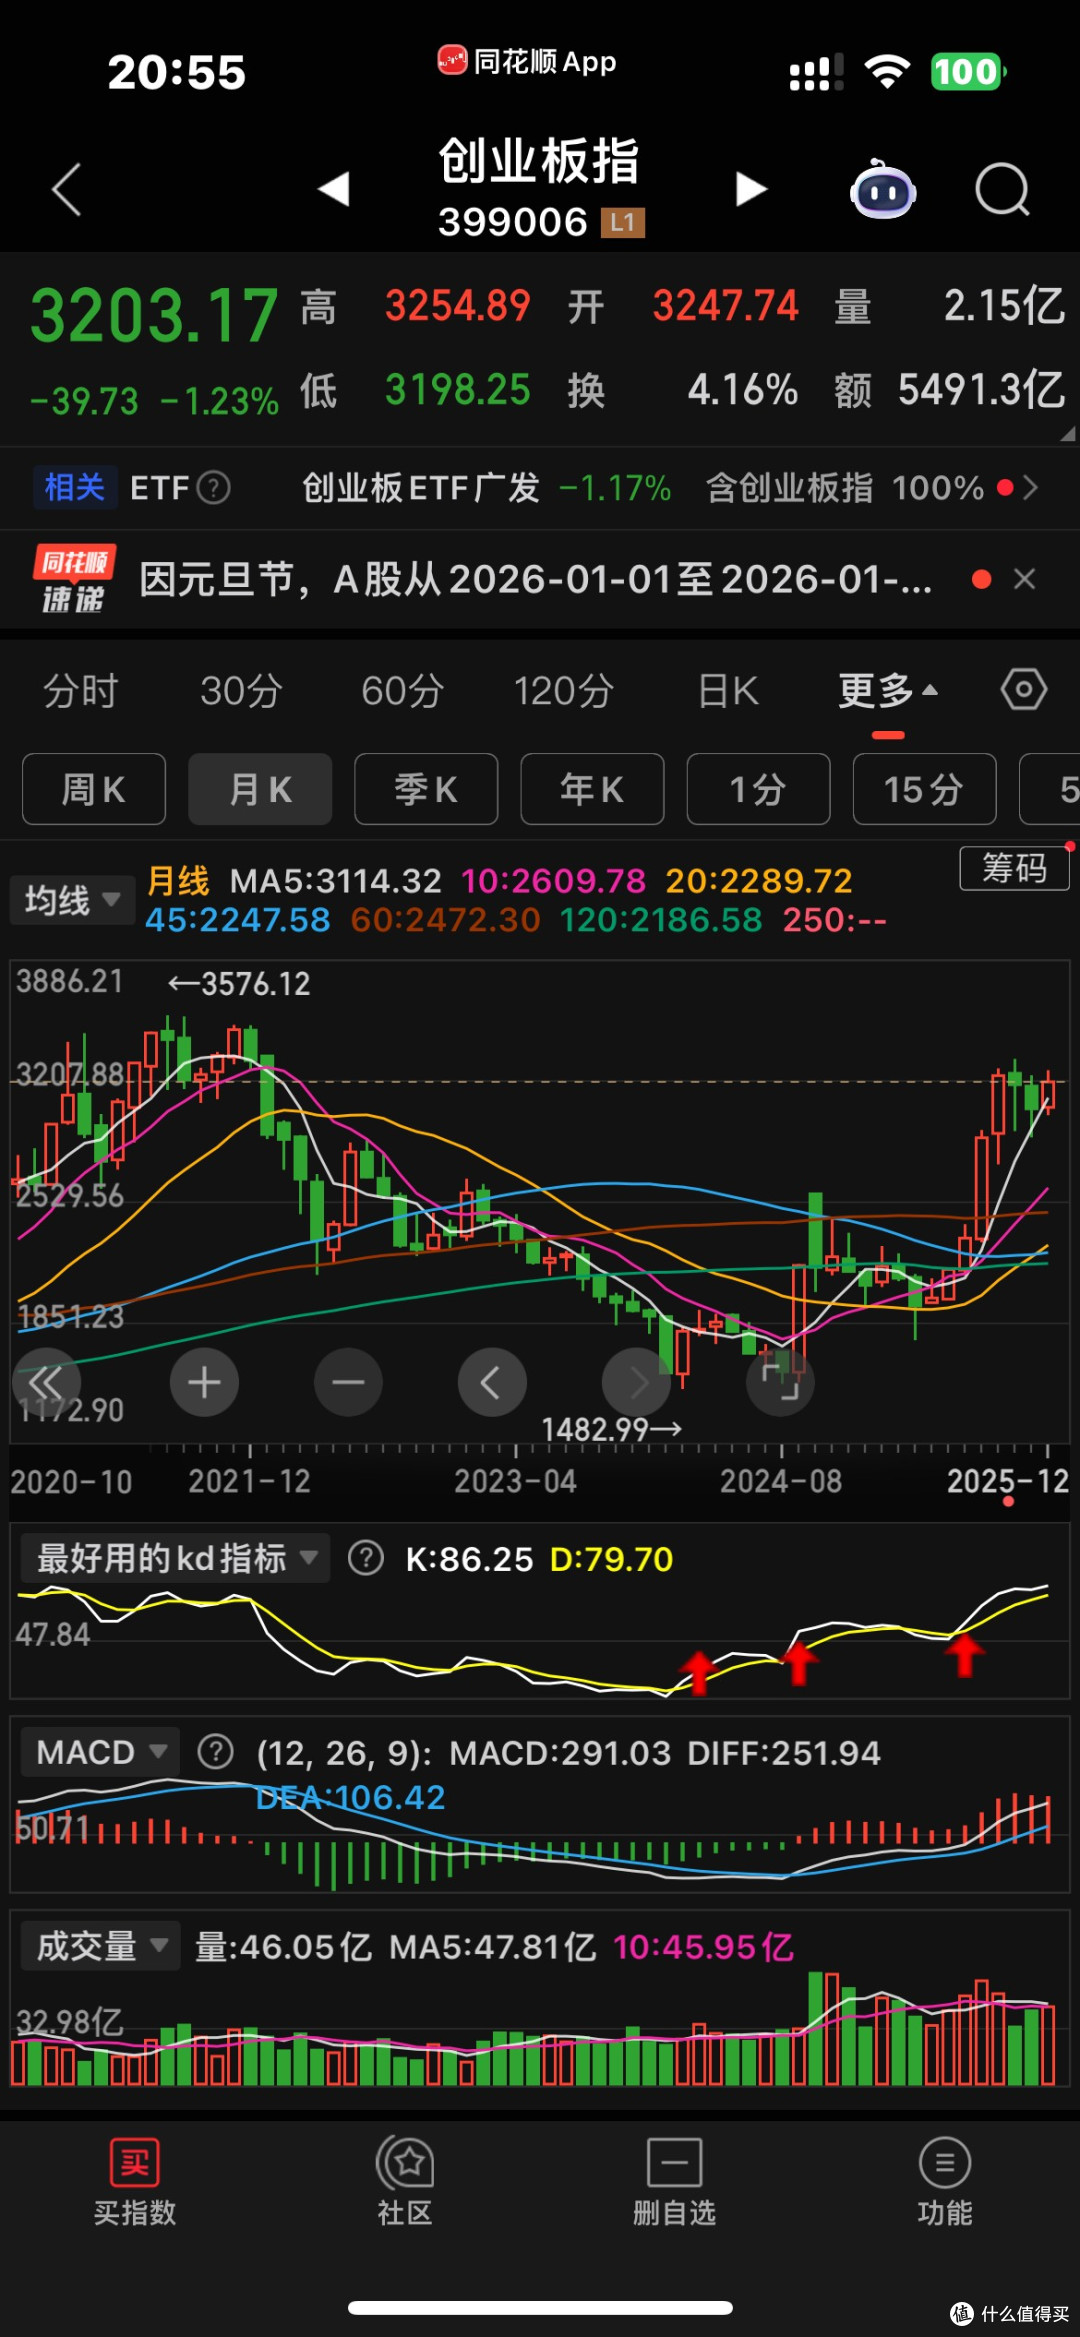Tap 删自选 to remove from watchlist

tap(675, 2181)
